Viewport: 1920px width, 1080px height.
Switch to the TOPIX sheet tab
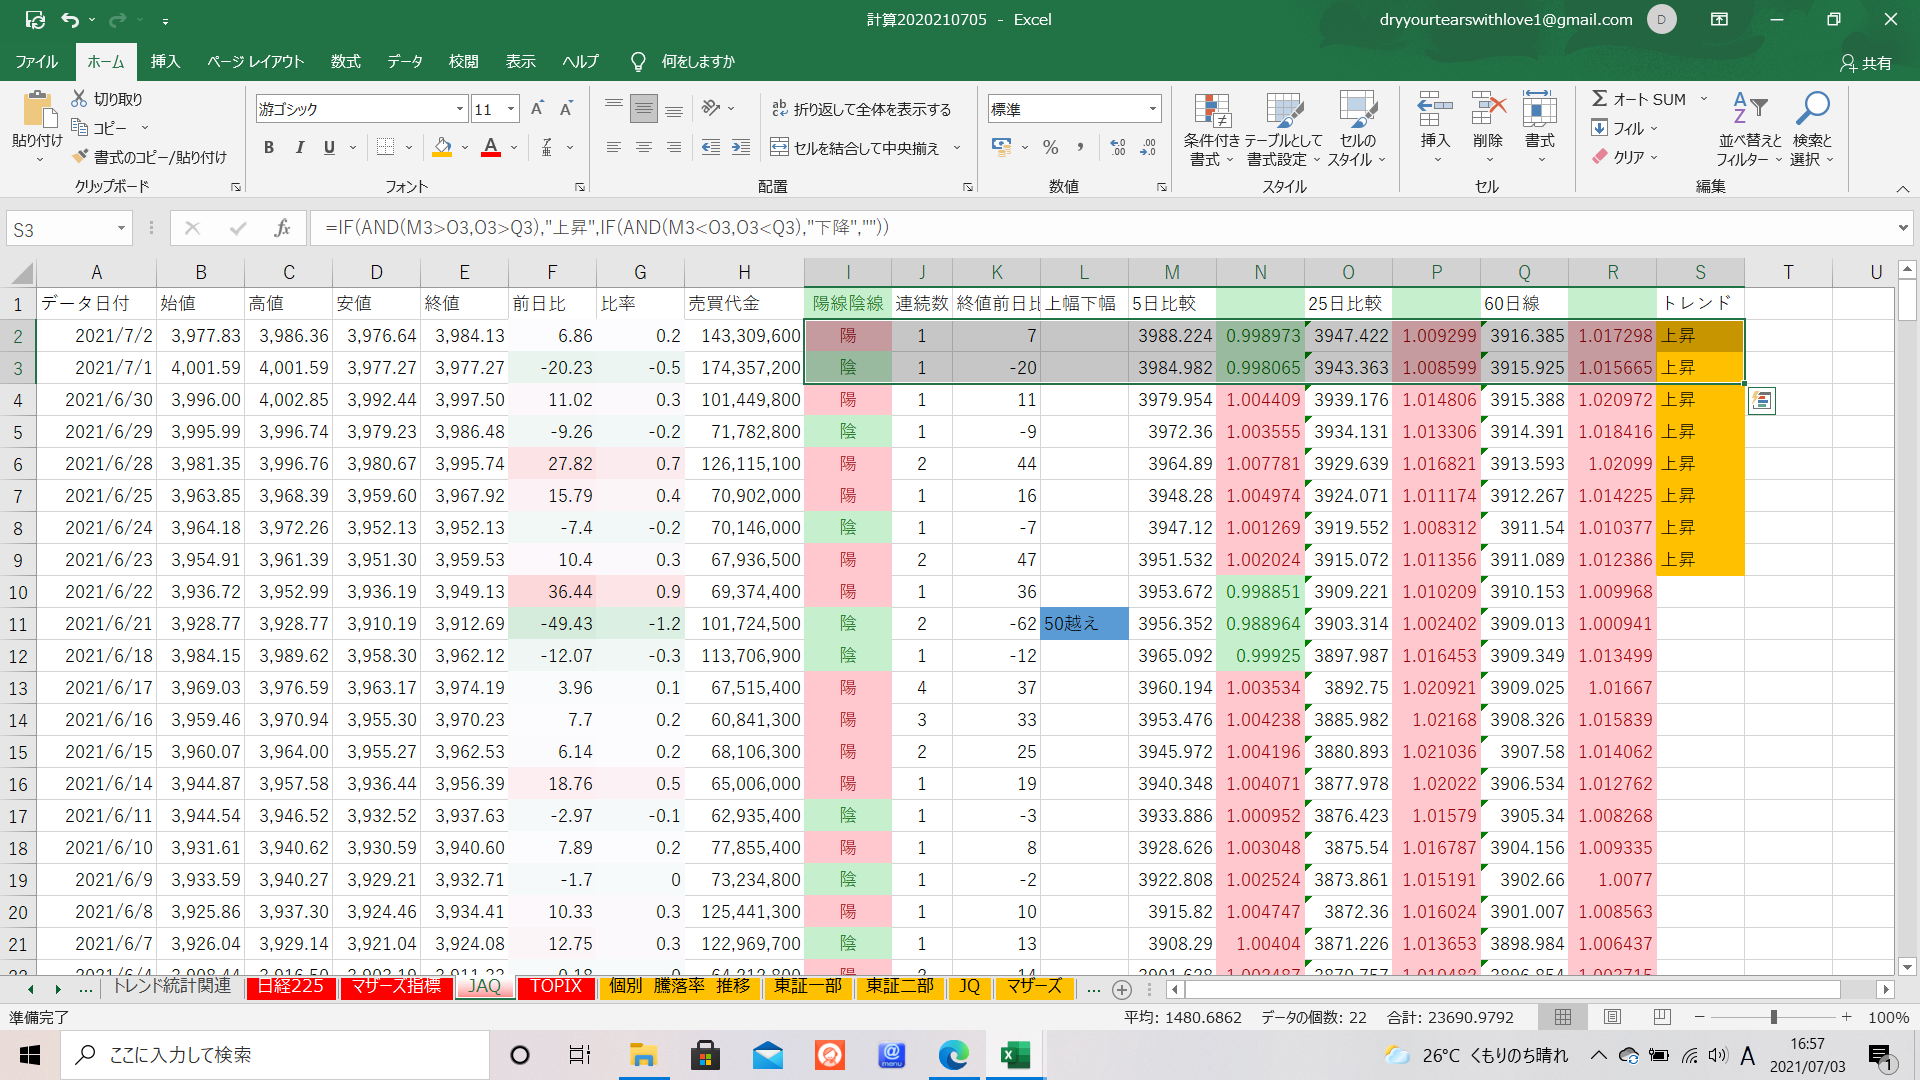click(x=556, y=986)
